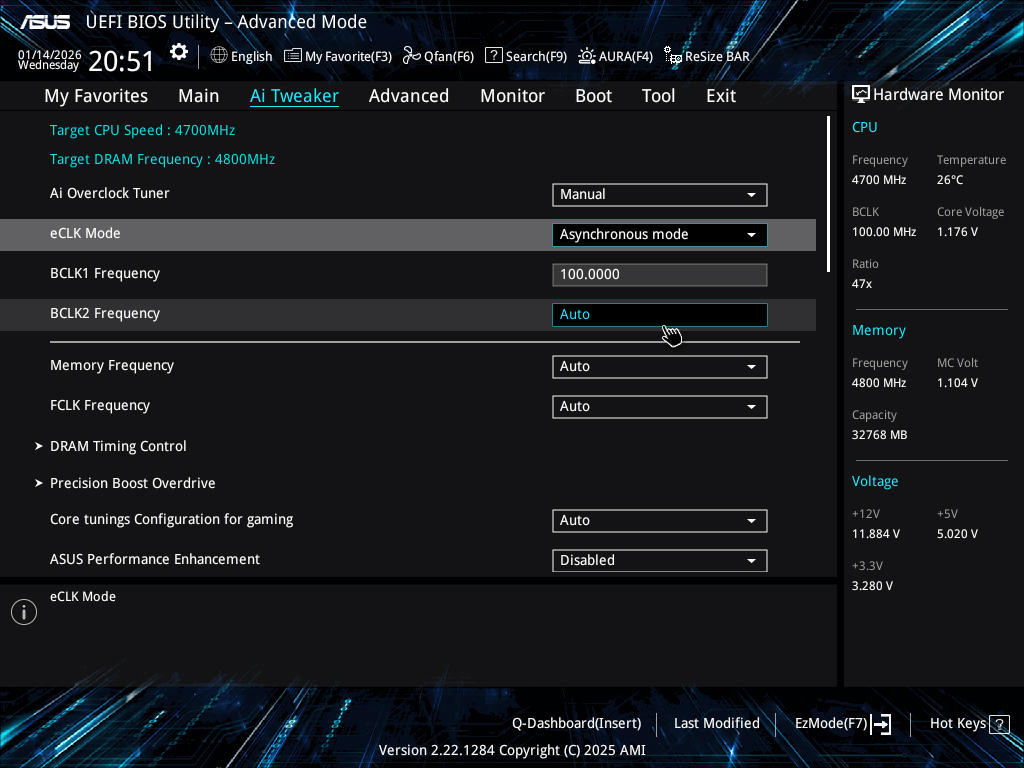Open FCLK Frequency dropdown
The image size is (1024, 768).
tap(660, 406)
